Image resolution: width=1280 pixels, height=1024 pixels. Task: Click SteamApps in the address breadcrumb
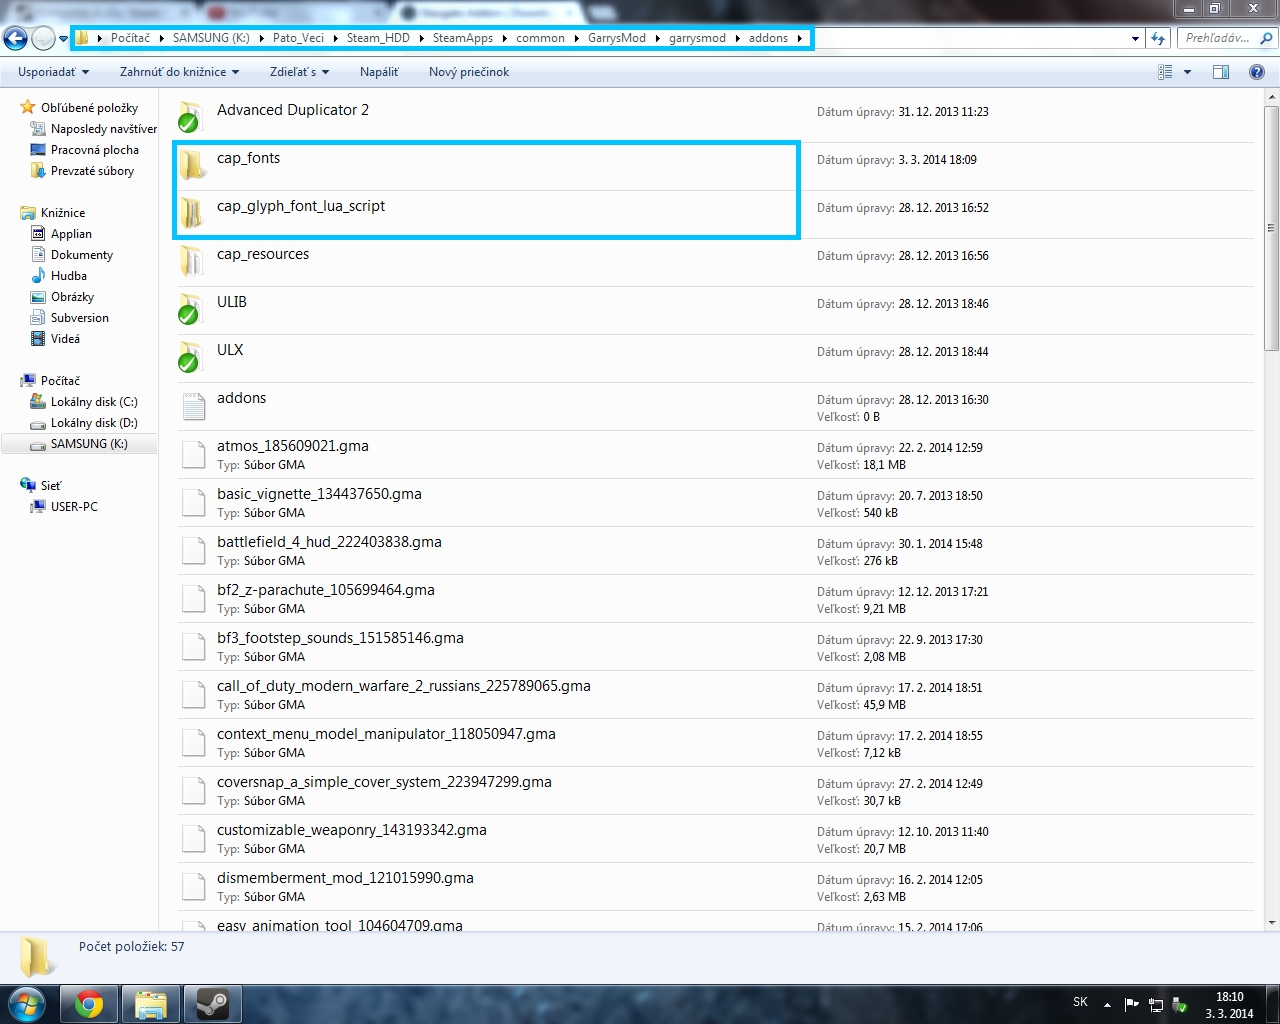pos(463,38)
